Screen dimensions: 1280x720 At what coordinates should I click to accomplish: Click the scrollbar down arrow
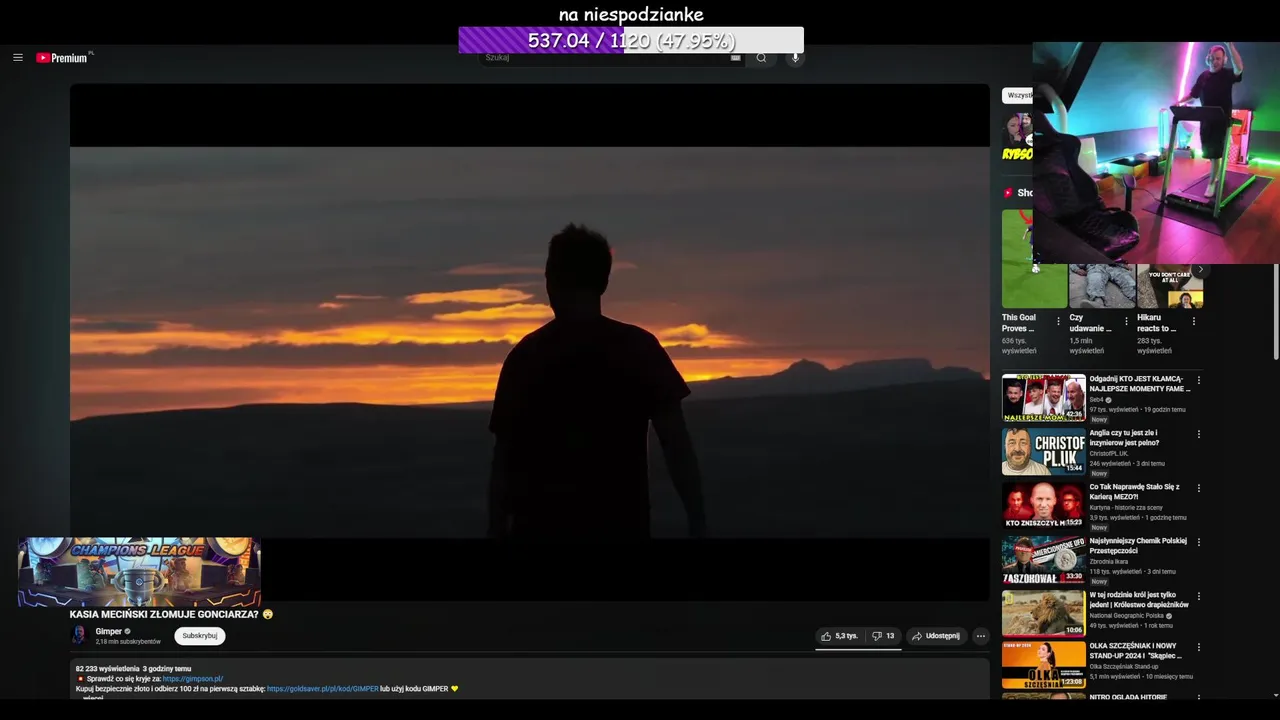click(x=1275, y=695)
